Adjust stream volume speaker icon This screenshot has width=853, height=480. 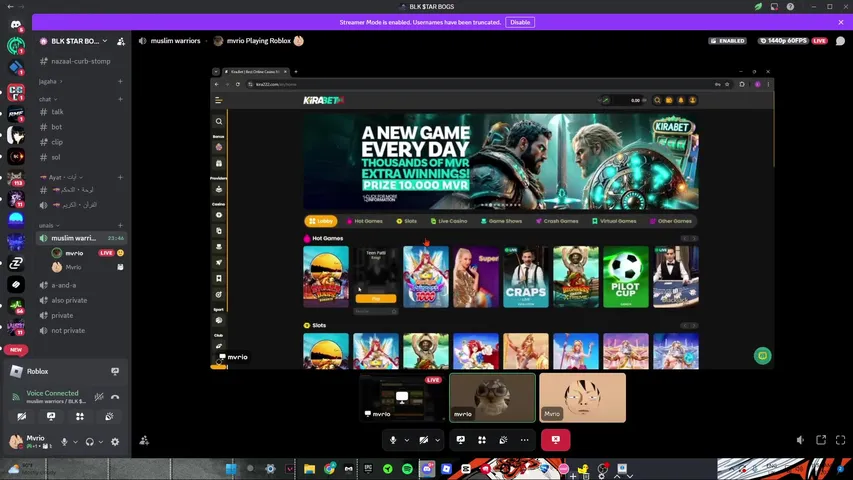pyautogui.click(x=800, y=440)
